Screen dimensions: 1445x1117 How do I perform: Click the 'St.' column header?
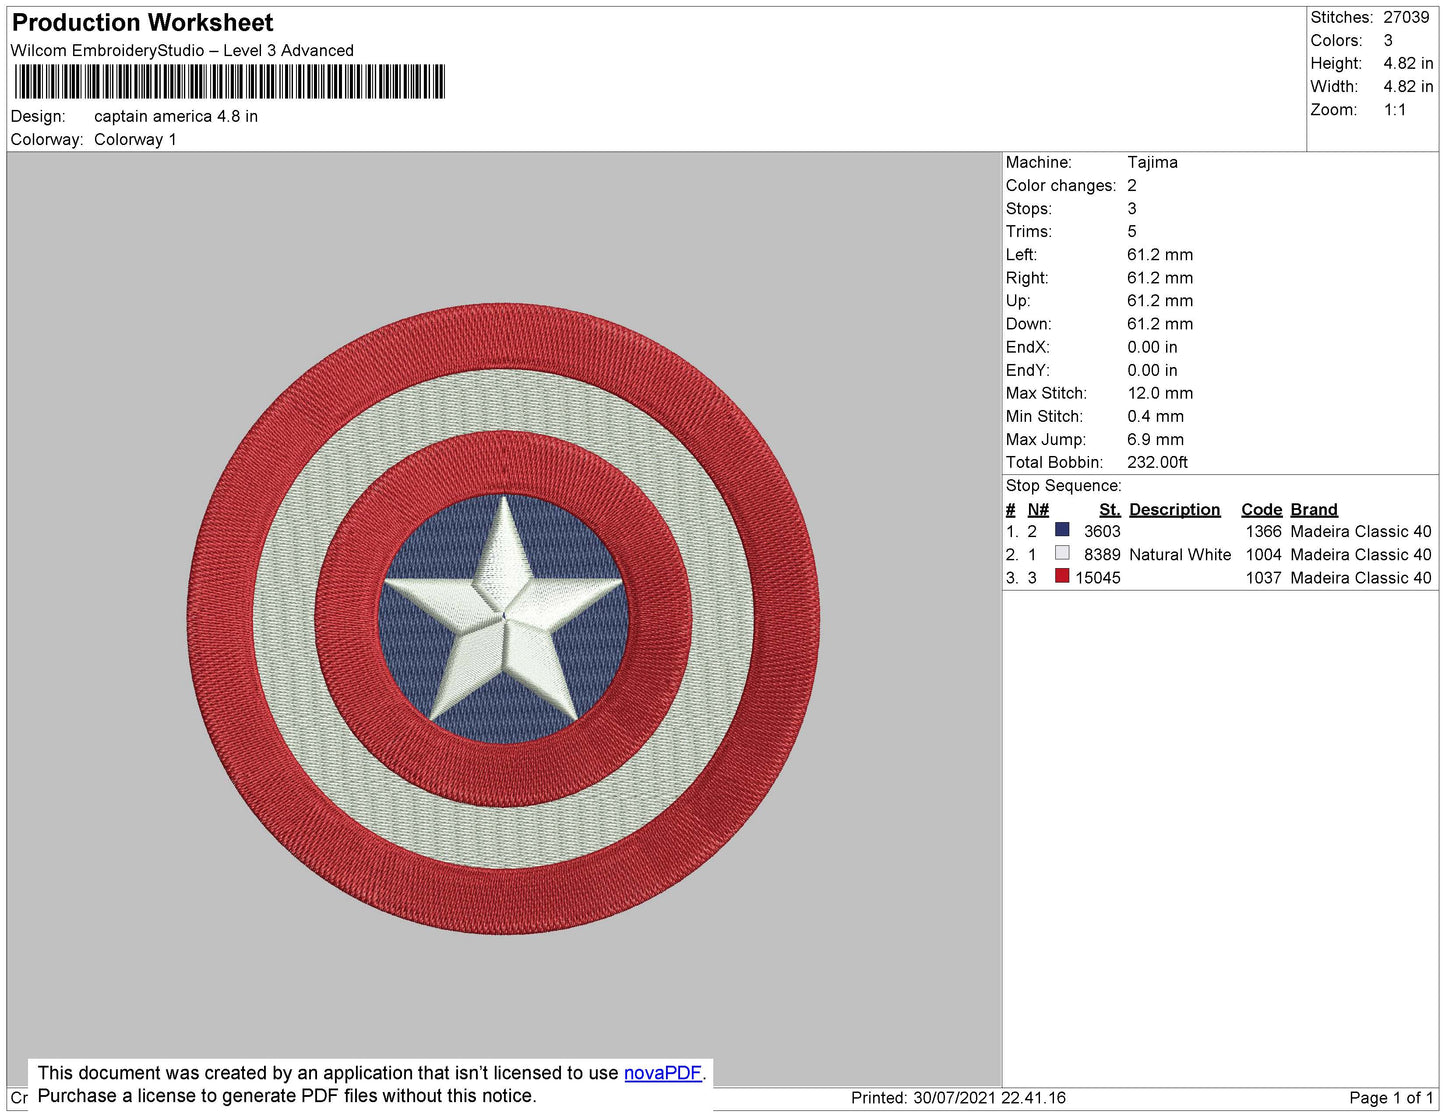click(x=1110, y=510)
